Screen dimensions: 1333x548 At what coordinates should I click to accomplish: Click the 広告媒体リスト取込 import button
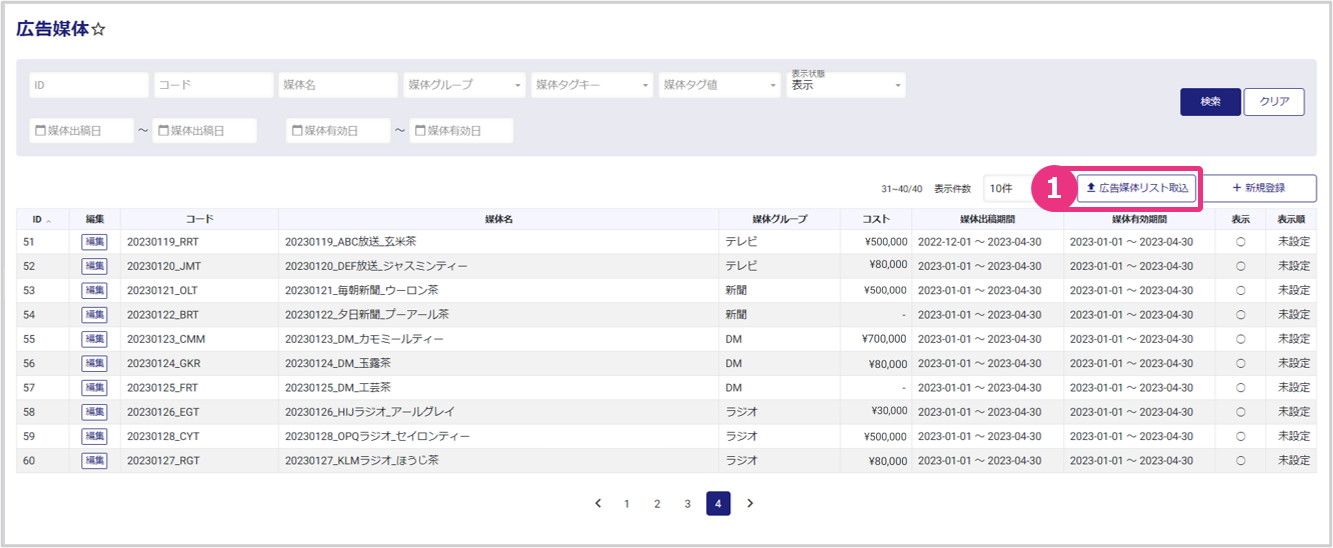click(x=1137, y=188)
